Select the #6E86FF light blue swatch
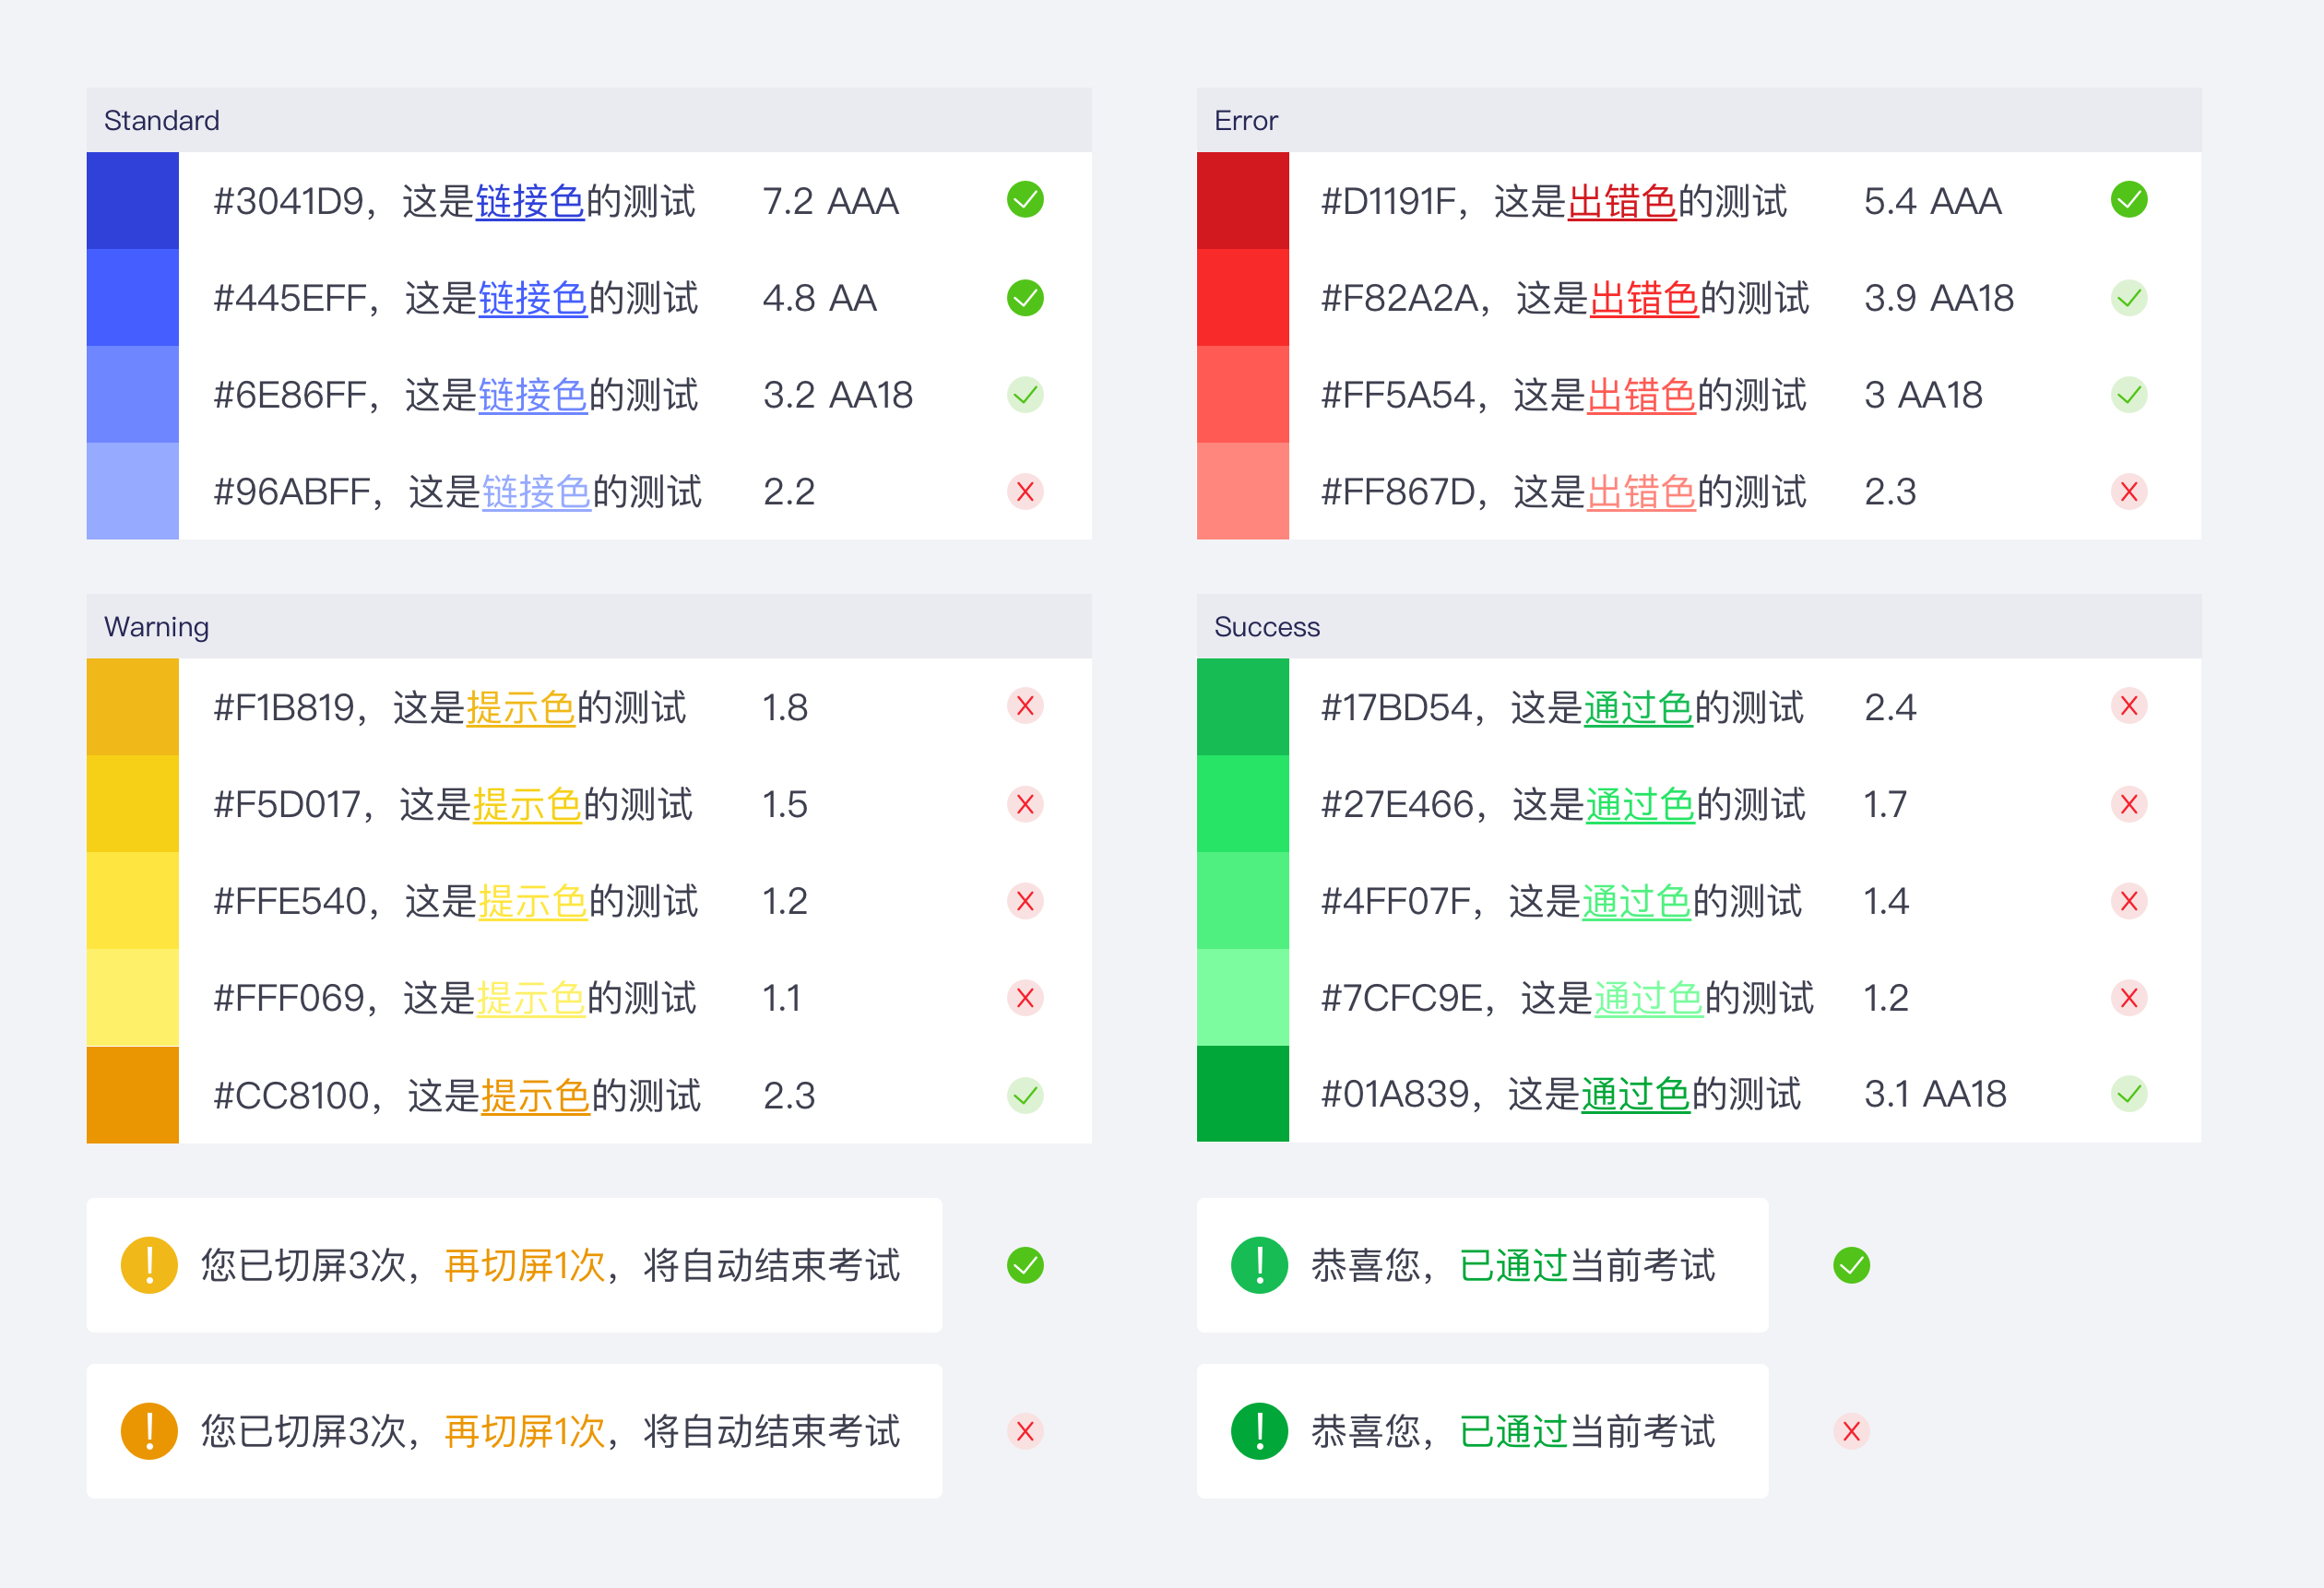The width and height of the screenshot is (2324, 1588). tap(132, 394)
